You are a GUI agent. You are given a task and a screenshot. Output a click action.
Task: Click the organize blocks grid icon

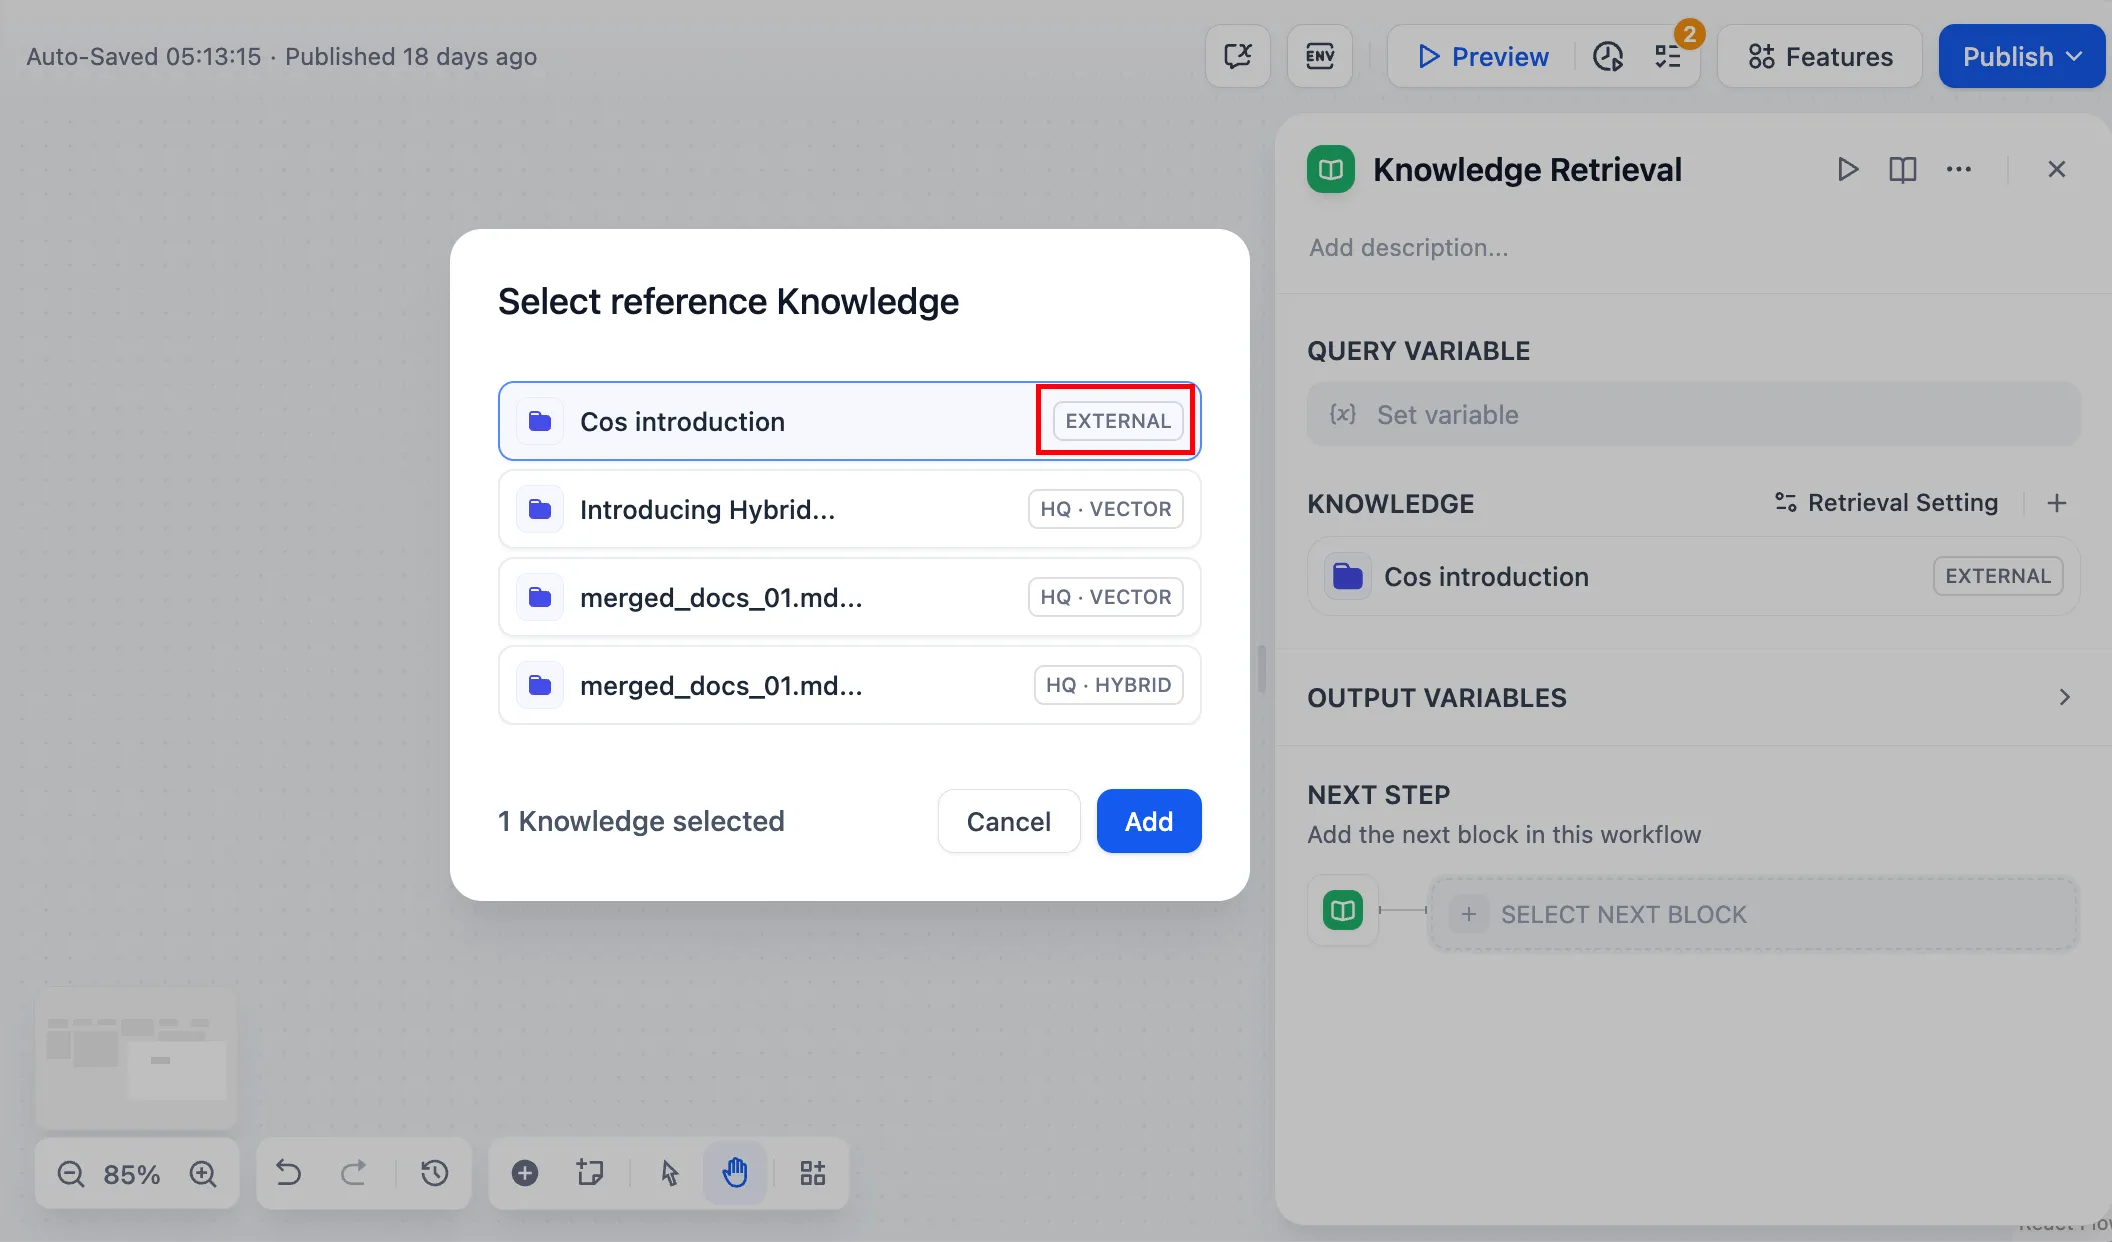pos(812,1173)
